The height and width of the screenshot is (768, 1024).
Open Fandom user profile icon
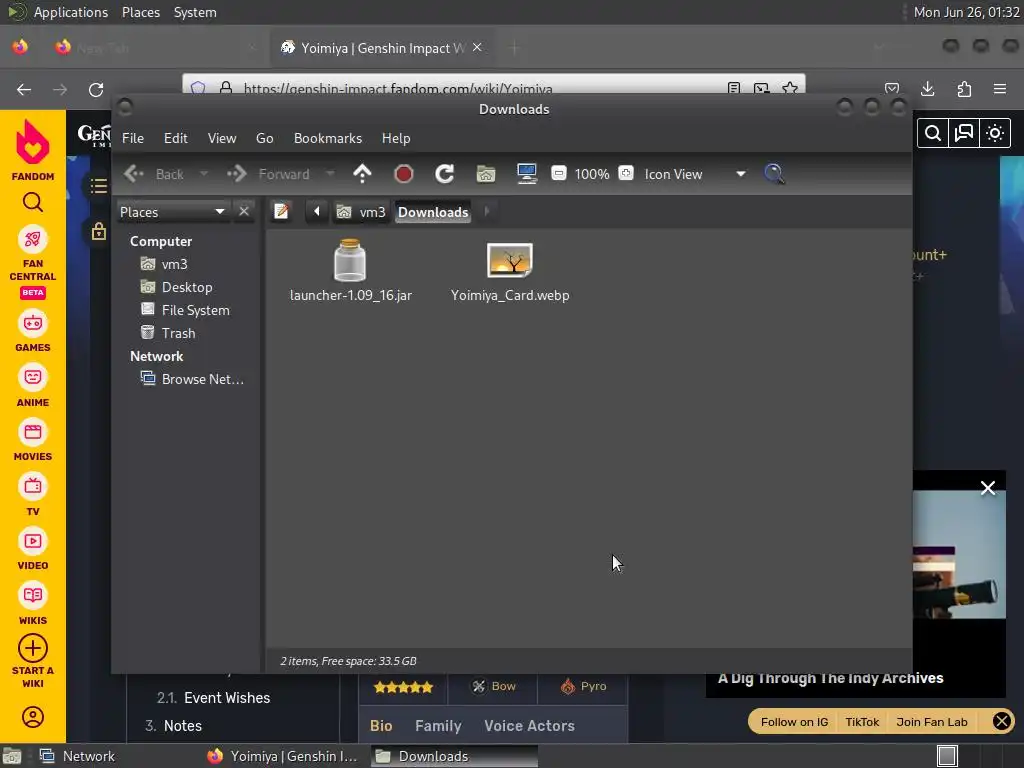click(x=33, y=717)
